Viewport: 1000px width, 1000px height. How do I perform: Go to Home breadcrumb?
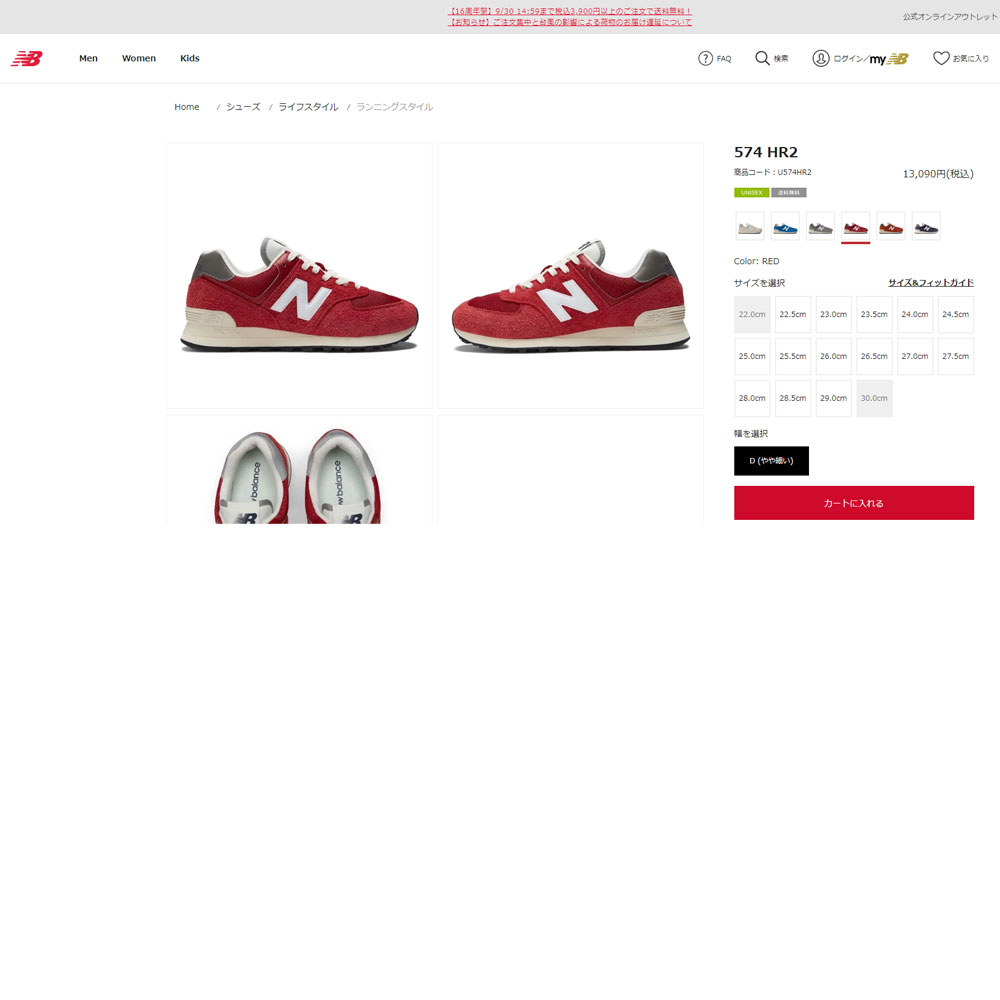(x=187, y=107)
